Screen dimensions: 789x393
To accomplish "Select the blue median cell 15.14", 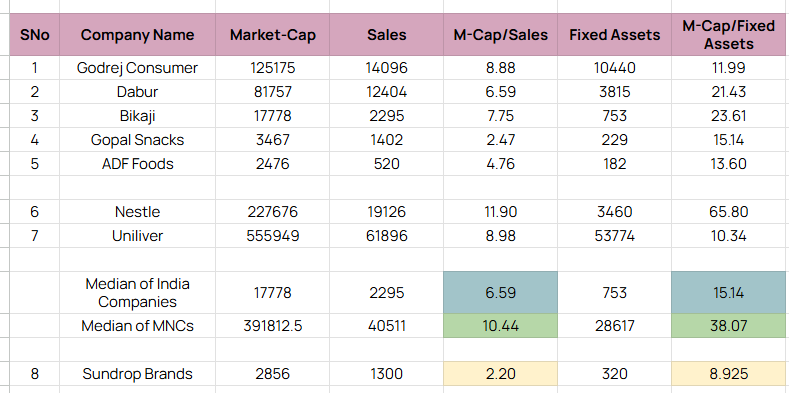I will [x=728, y=292].
